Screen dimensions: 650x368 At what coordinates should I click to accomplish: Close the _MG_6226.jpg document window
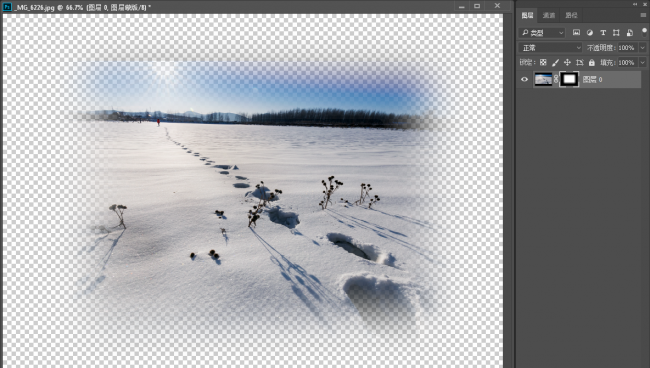[x=497, y=6]
